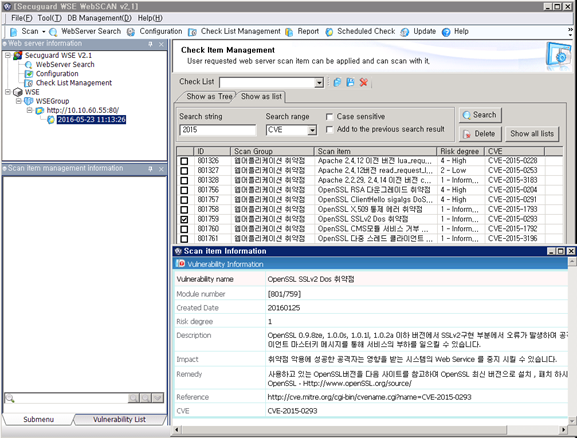Check the box for item 801761
Viewport: 577px width, 438px height.
184,239
